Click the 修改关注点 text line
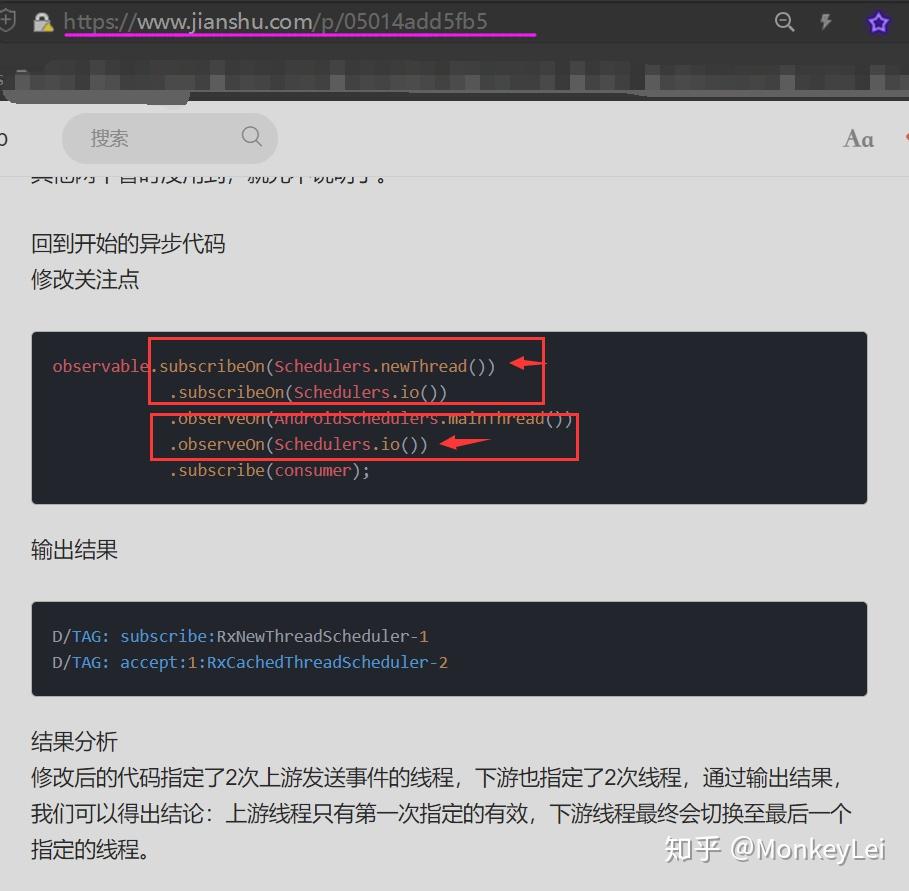Viewport: 909px width, 891px height. (85, 280)
